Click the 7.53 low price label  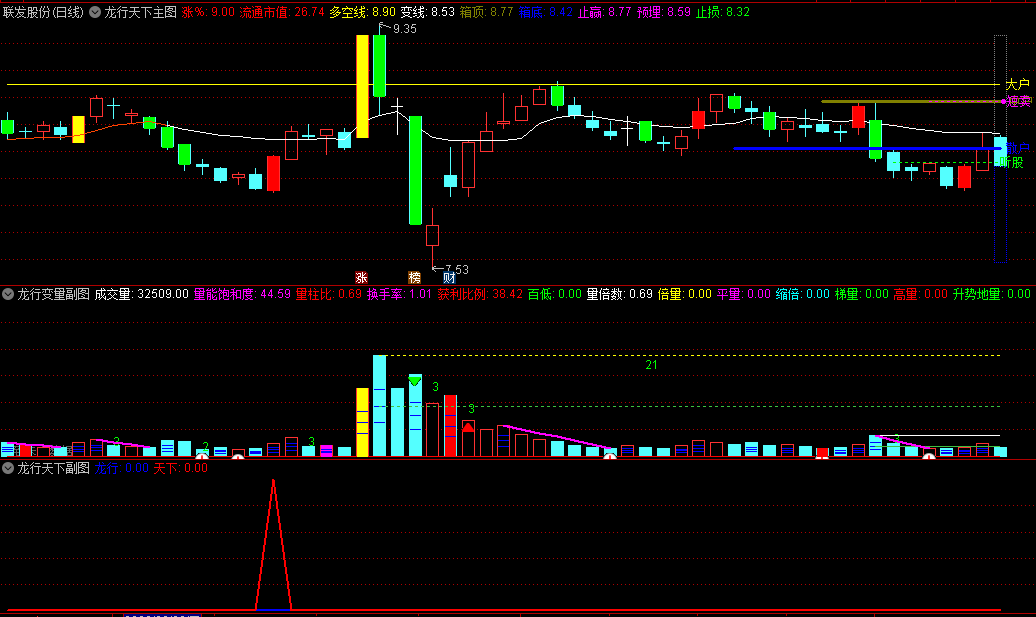coord(457,270)
